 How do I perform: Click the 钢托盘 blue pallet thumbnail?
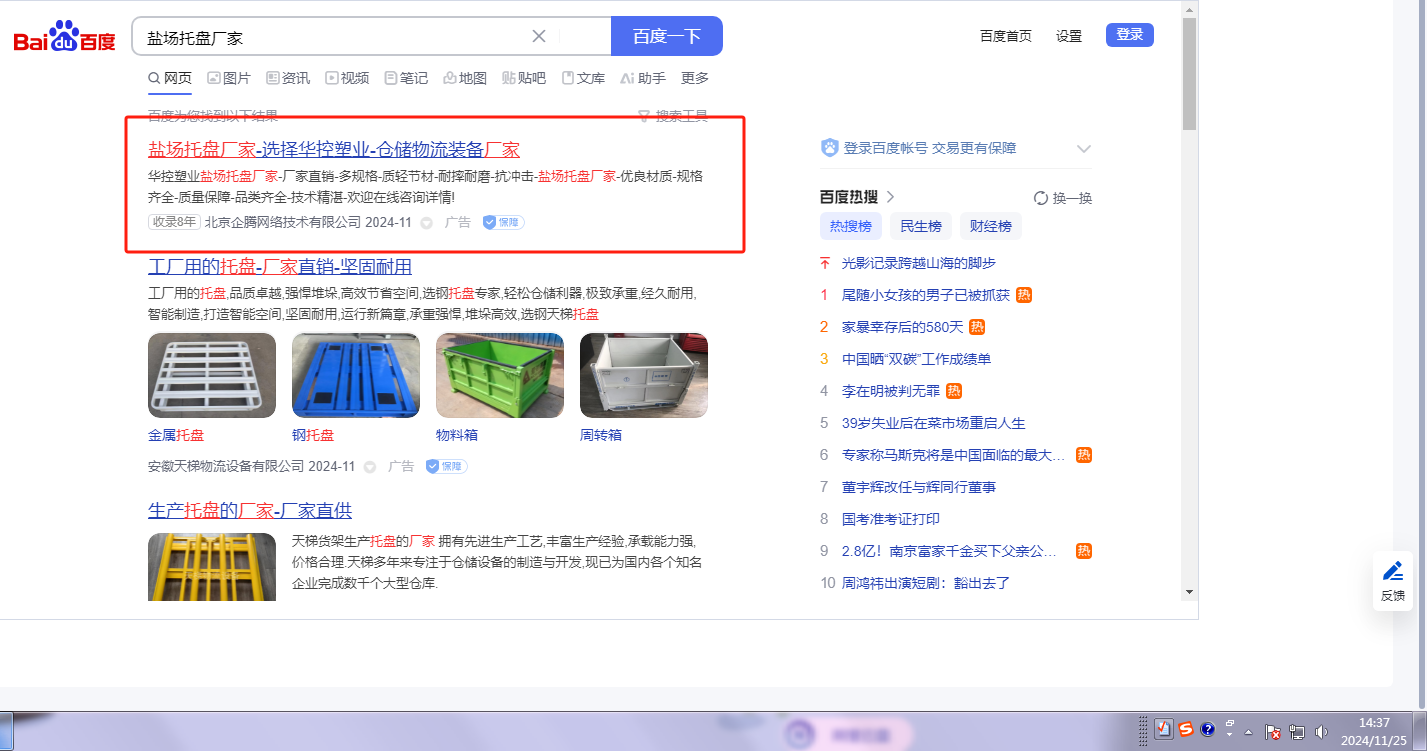pyautogui.click(x=356, y=375)
